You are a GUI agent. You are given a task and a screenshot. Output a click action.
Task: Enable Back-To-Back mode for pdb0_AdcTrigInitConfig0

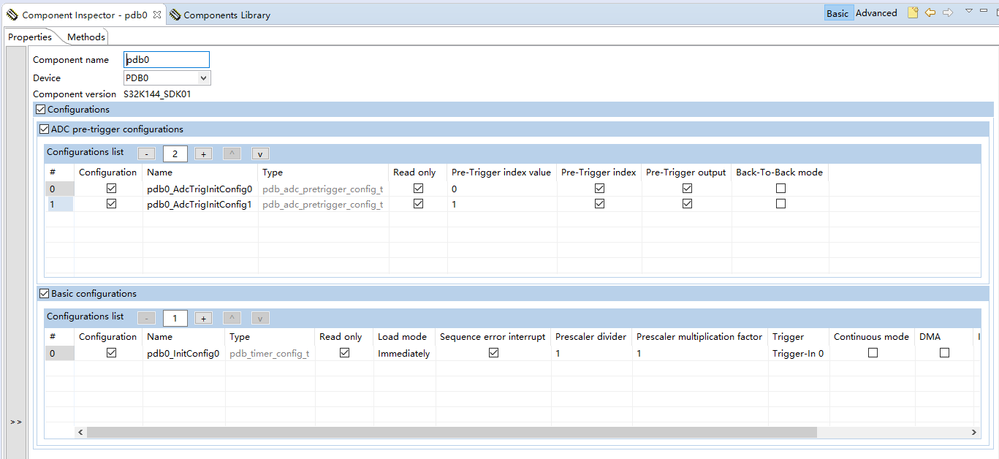780,189
